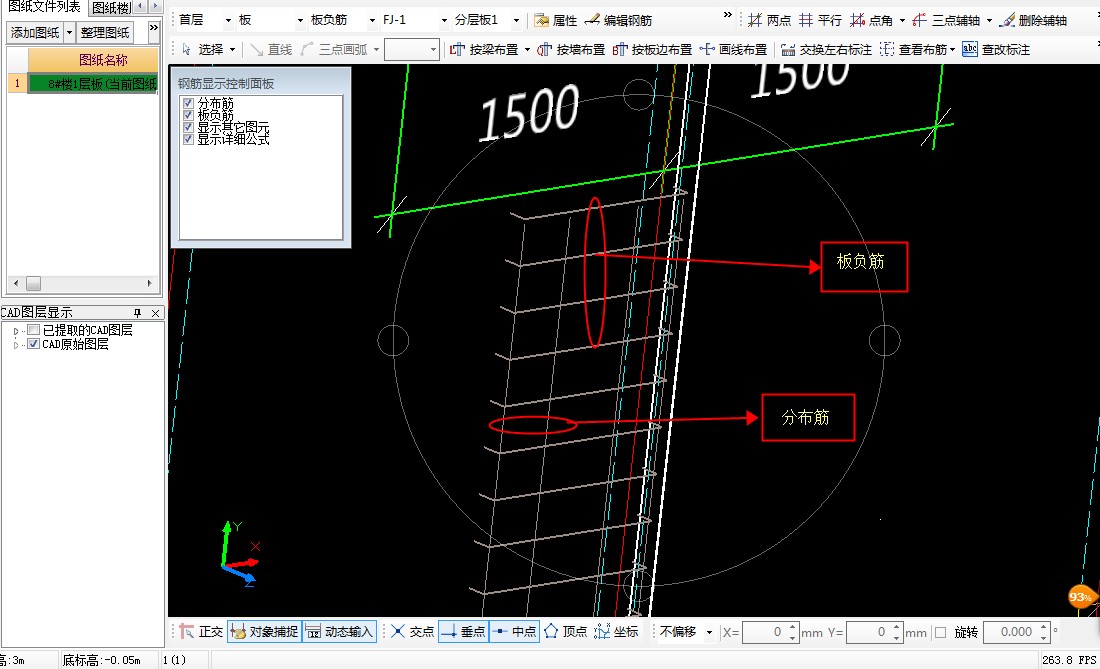
Task: Click the tab scroll right arrow
Action: click(155, 6)
